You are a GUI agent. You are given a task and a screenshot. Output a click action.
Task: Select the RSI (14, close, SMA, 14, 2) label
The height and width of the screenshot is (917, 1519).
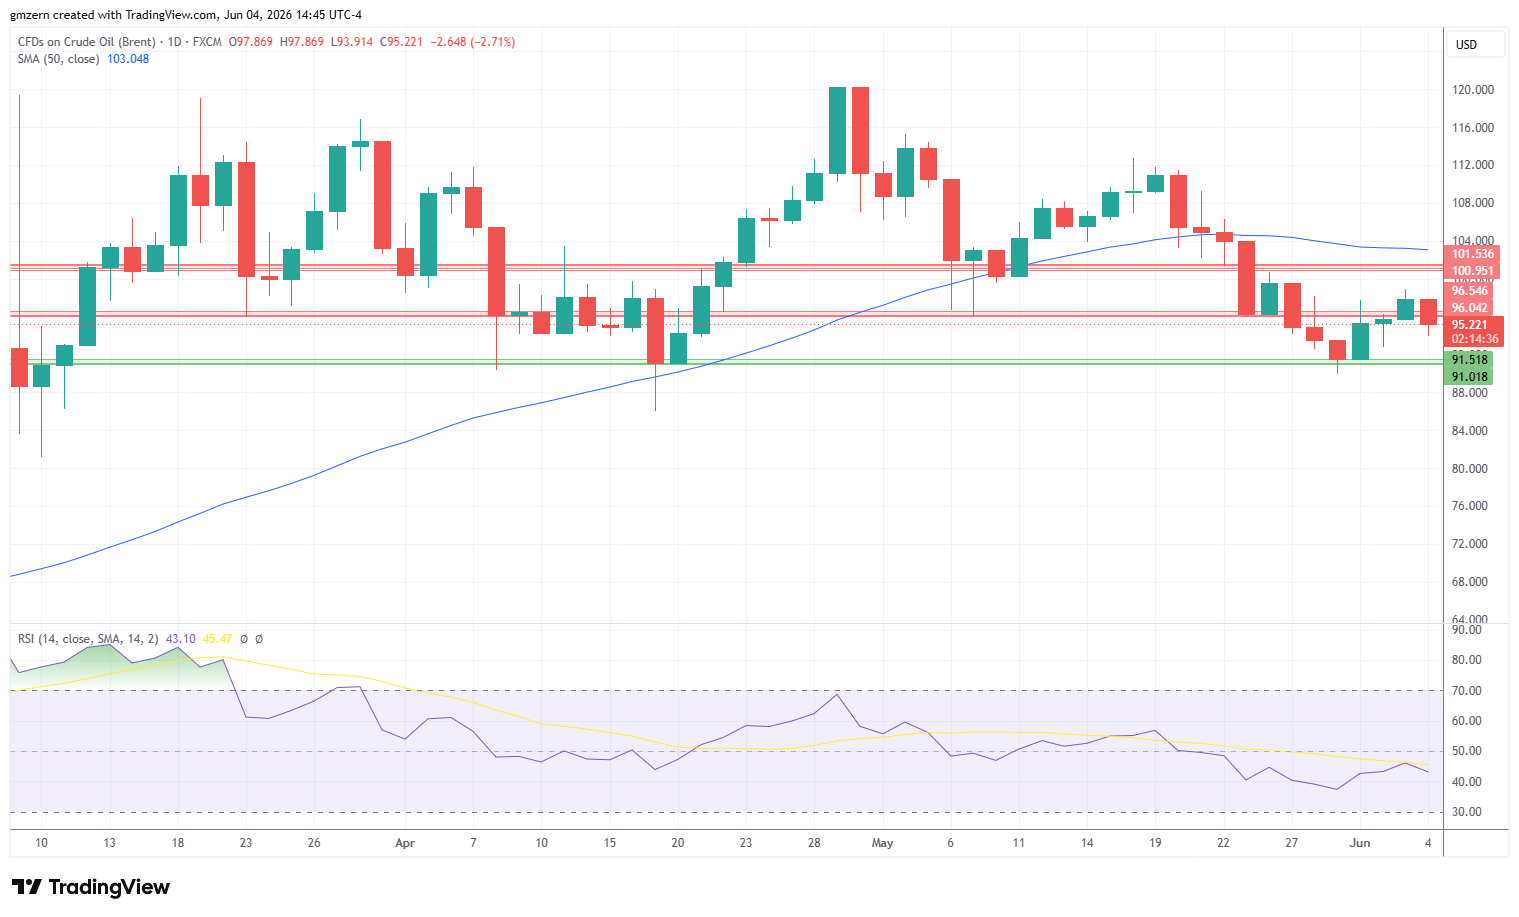click(x=88, y=639)
